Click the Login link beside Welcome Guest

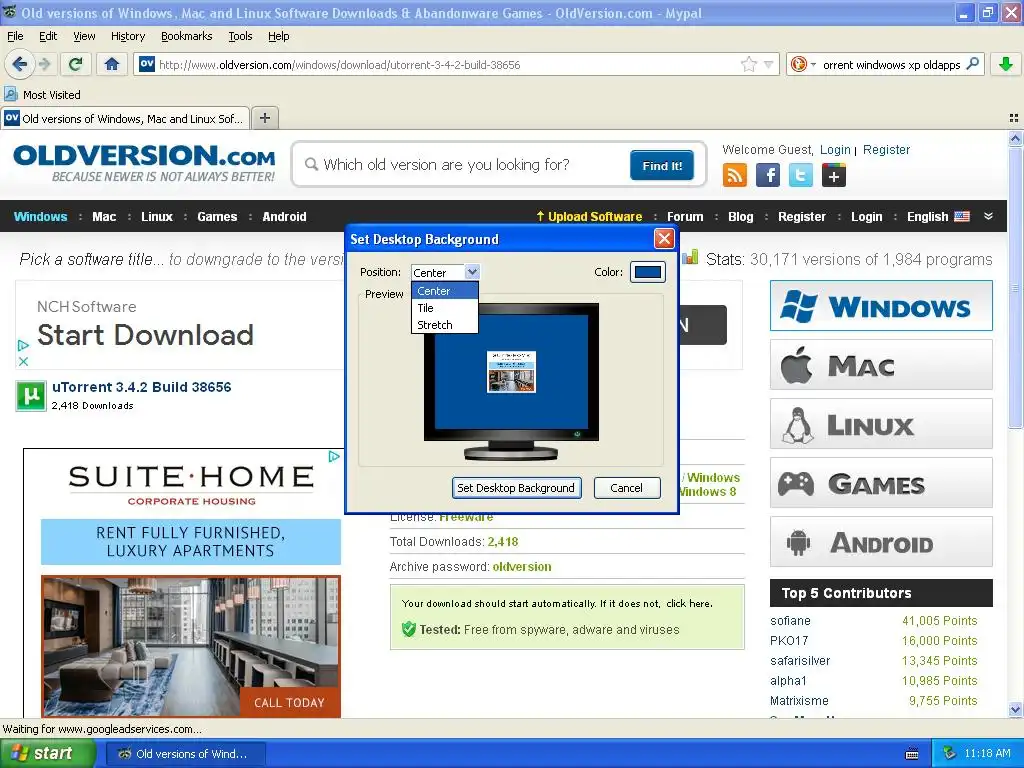click(835, 150)
